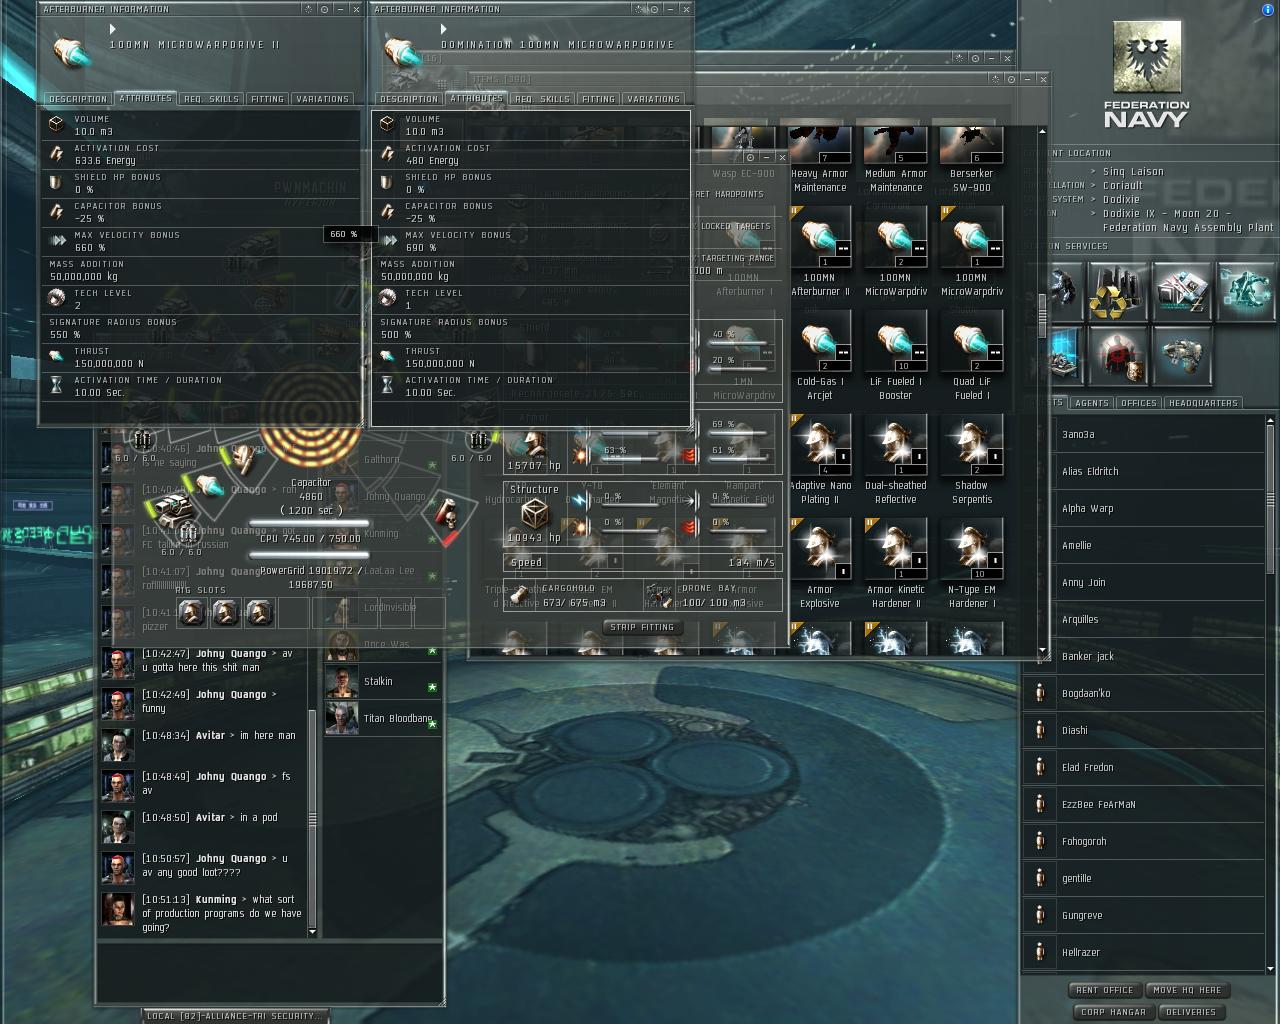Open the Agents tab
1280x1024 pixels.
(1091, 403)
